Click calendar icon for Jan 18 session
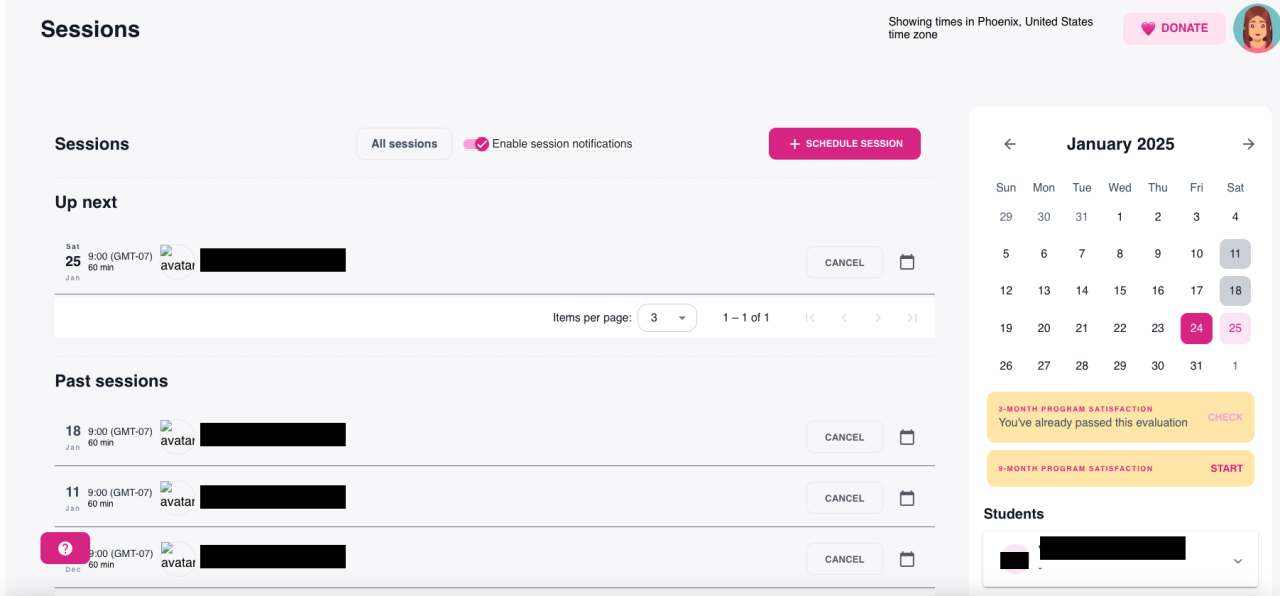This screenshot has width=1280, height=596. [907, 437]
